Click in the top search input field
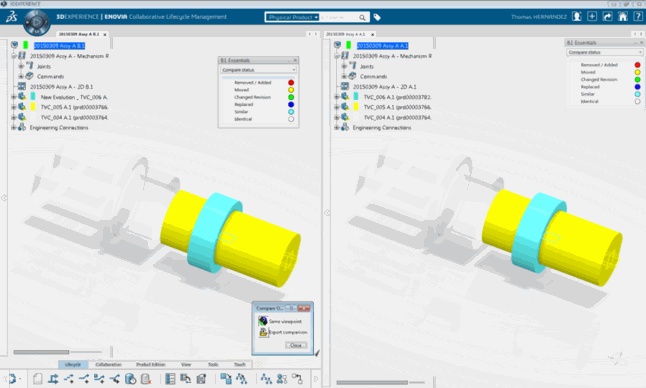646x388 pixels. [x=339, y=17]
